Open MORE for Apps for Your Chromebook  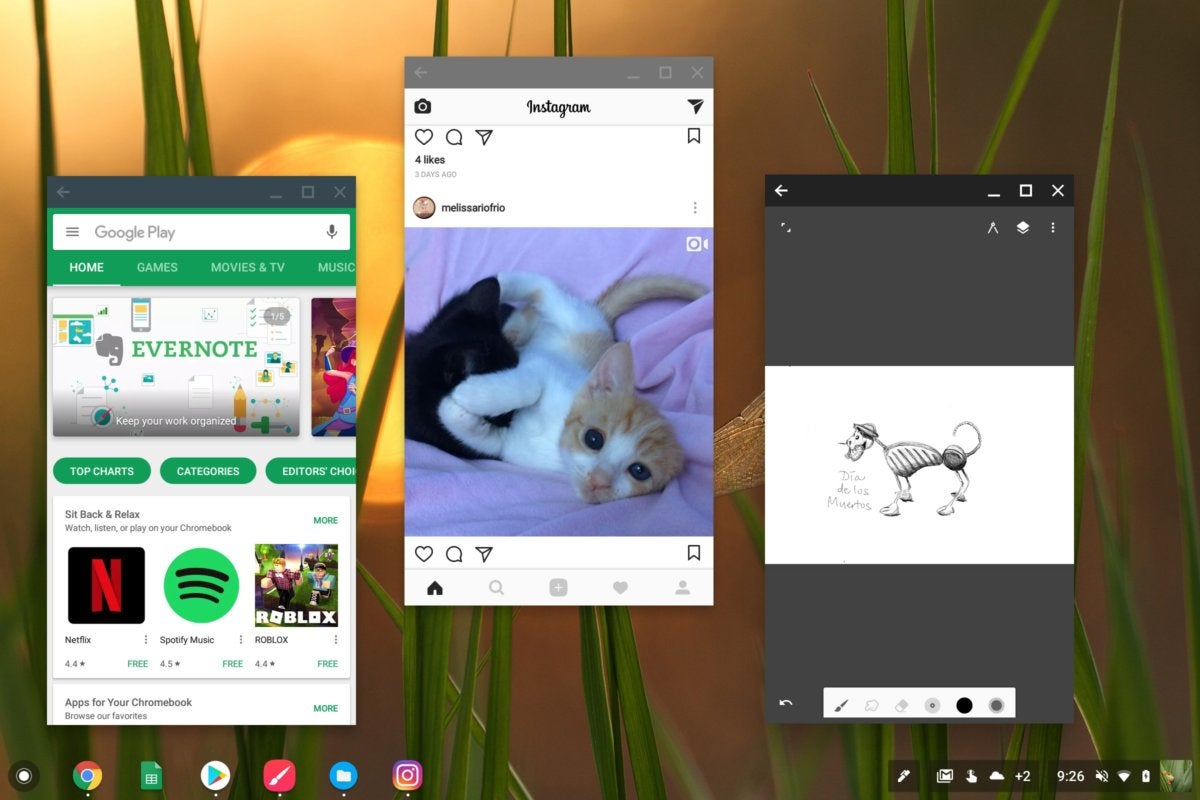326,708
